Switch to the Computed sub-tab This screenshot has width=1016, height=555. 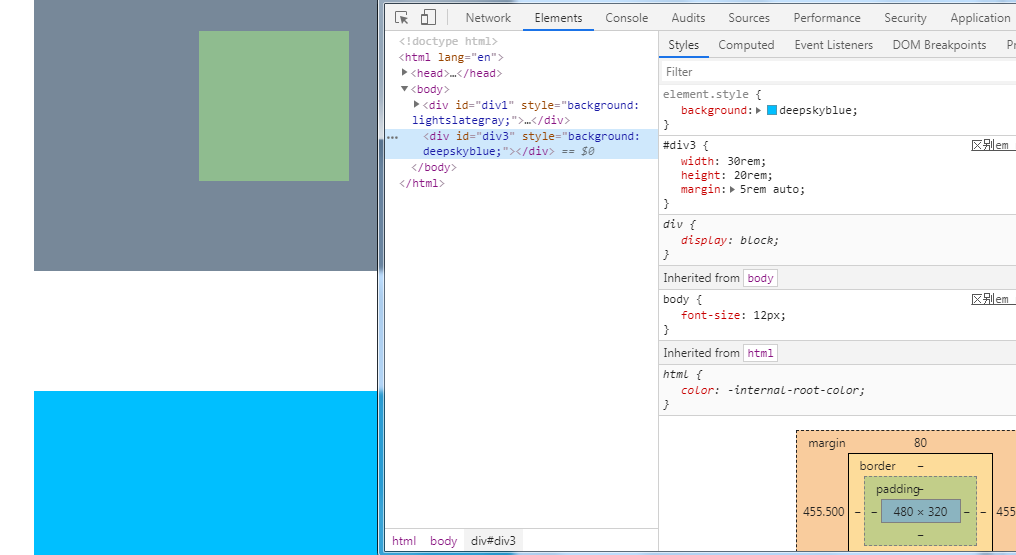pyautogui.click(x=746, y=45)
